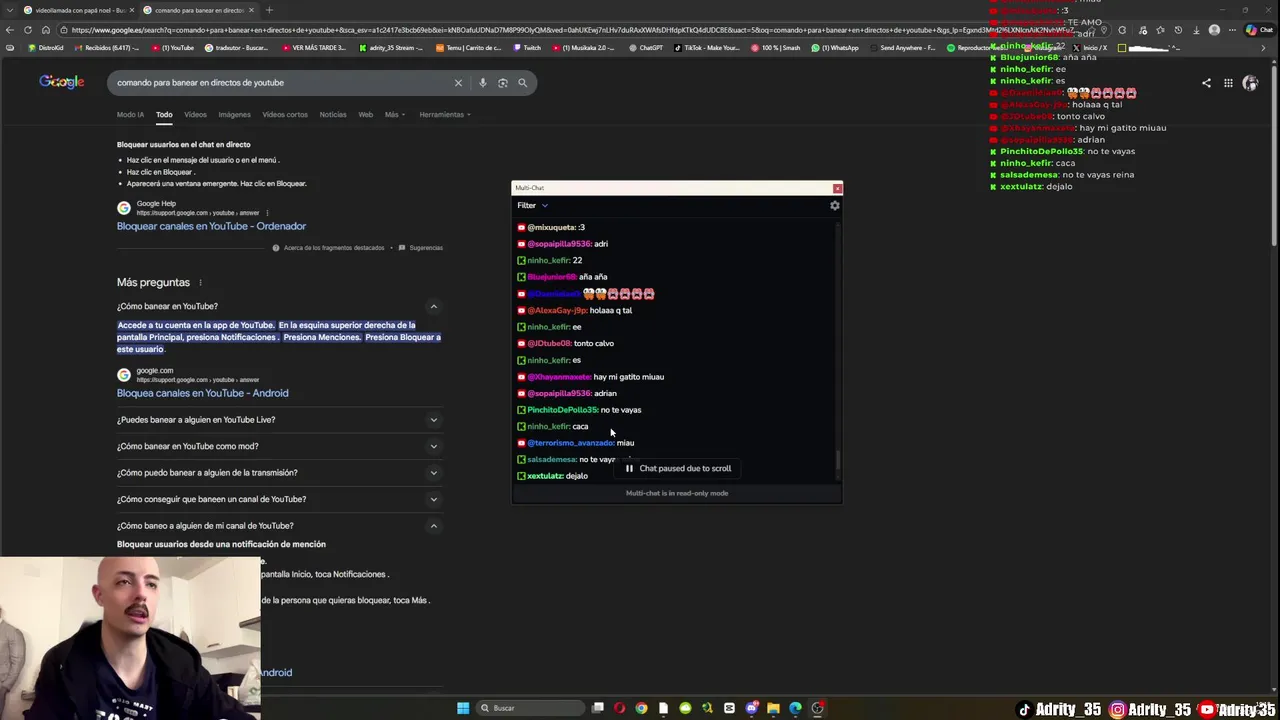Submit search with magnifying glass icon

(x=522, y=83)
